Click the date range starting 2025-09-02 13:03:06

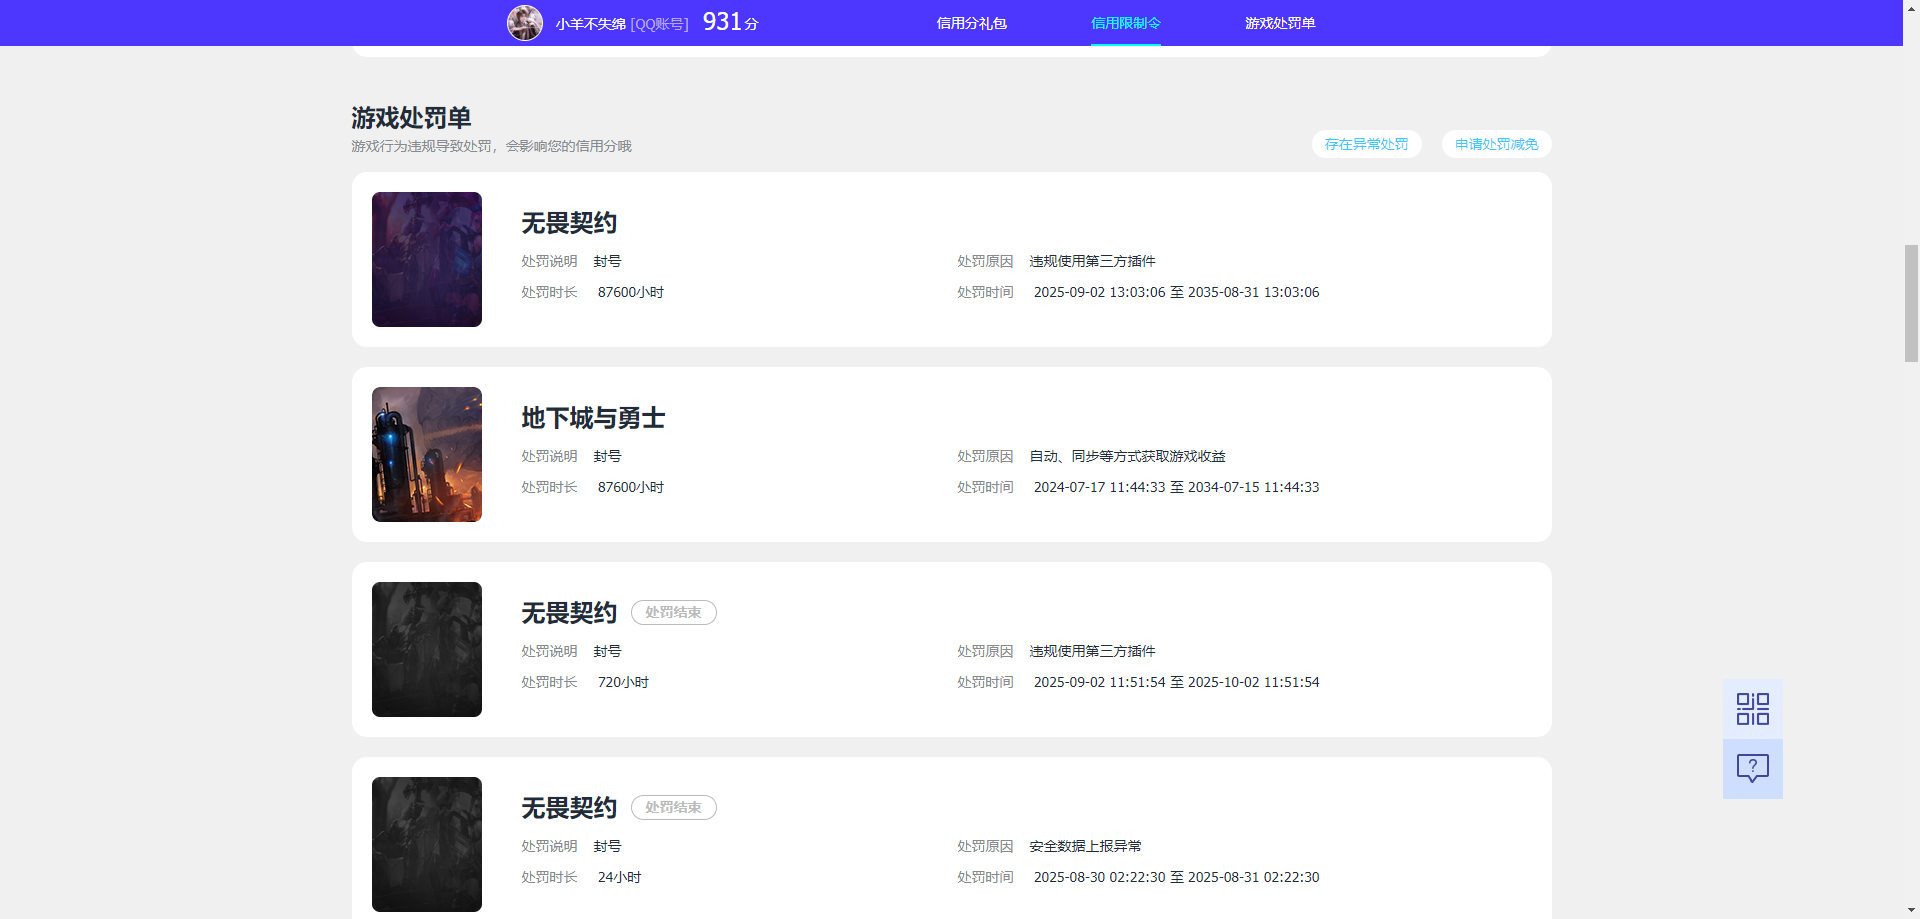point(1177,292)
